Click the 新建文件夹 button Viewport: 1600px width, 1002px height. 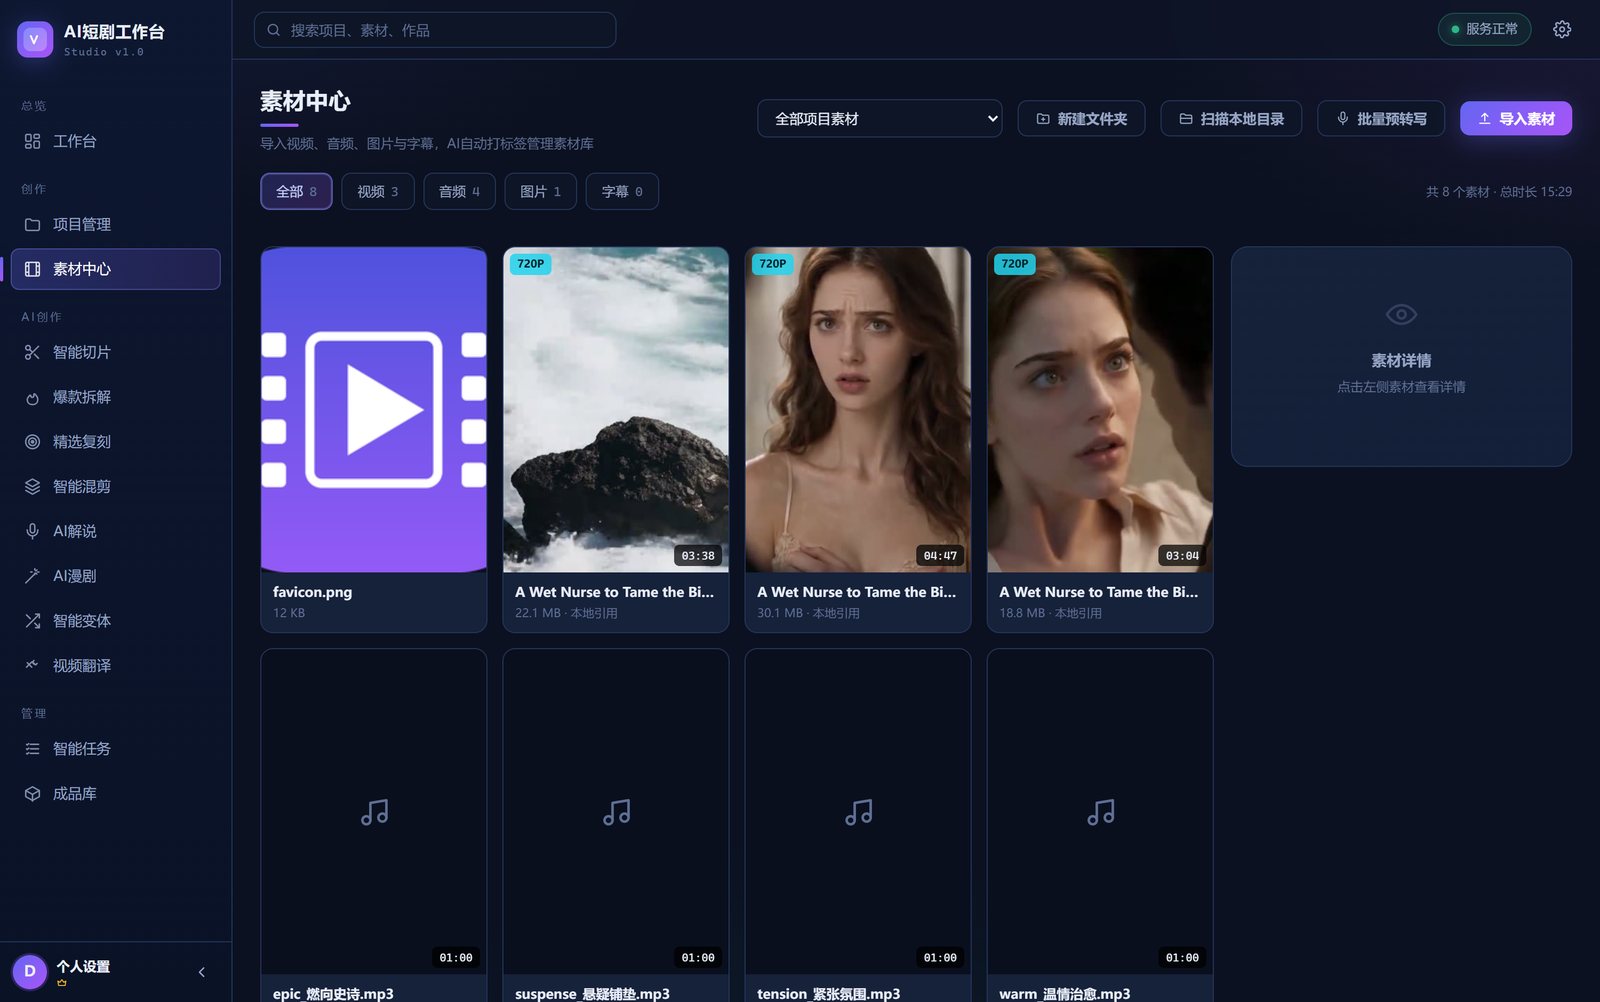pyautogui.click(x=1081, y=119)
